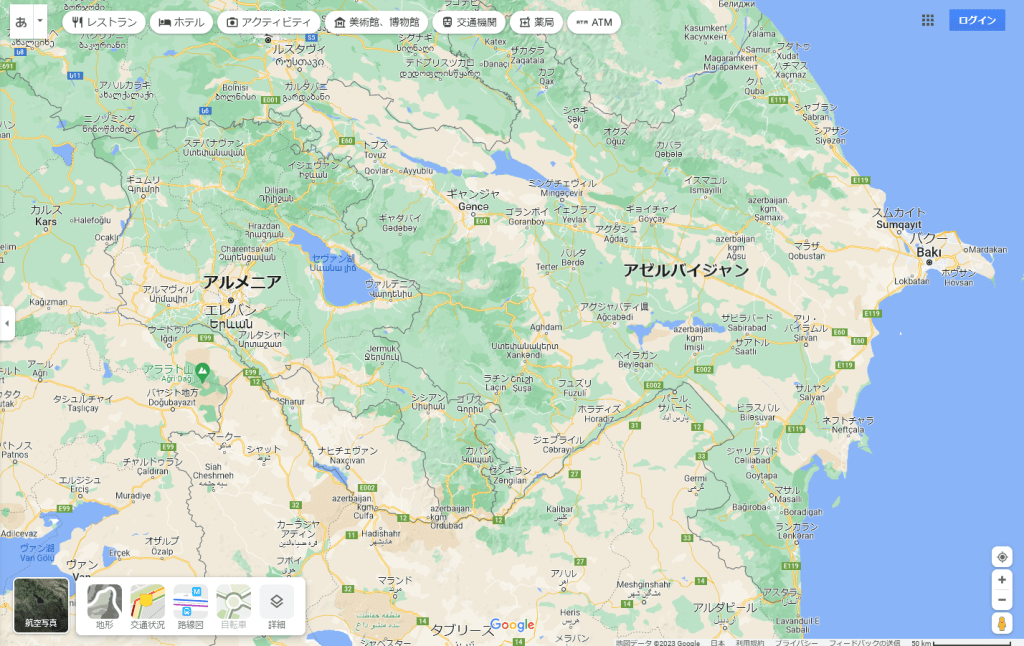This screenshot has height=646, width=1024.
Task: Click the my location target icon
Action: (x=1002, y=557)
